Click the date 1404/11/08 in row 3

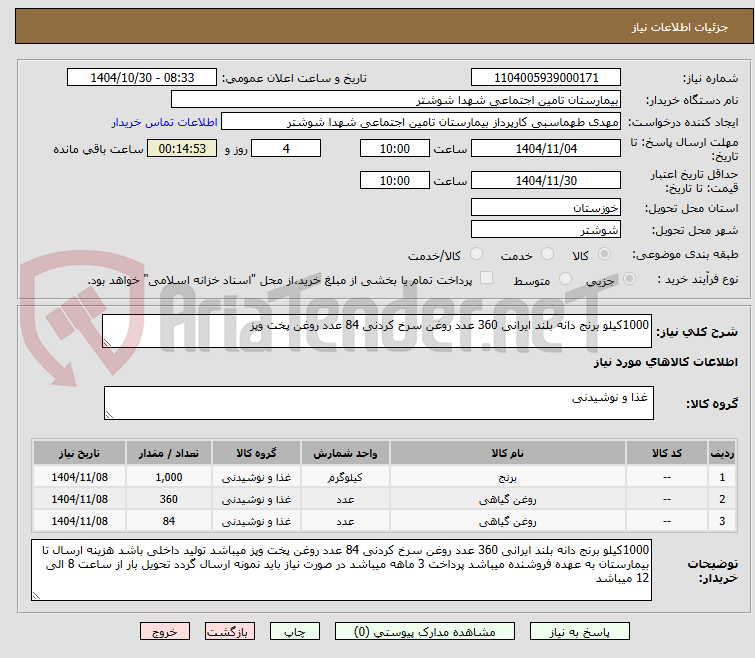[79, 521]
